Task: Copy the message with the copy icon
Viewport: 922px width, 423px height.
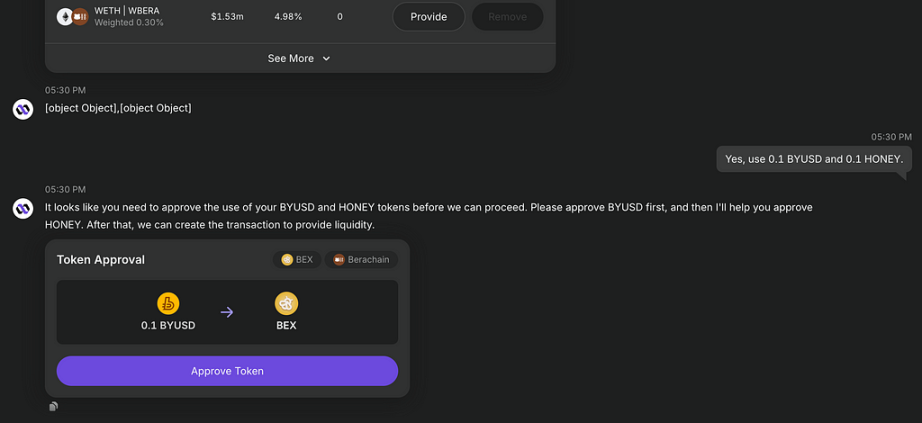Action: (54, 406)
